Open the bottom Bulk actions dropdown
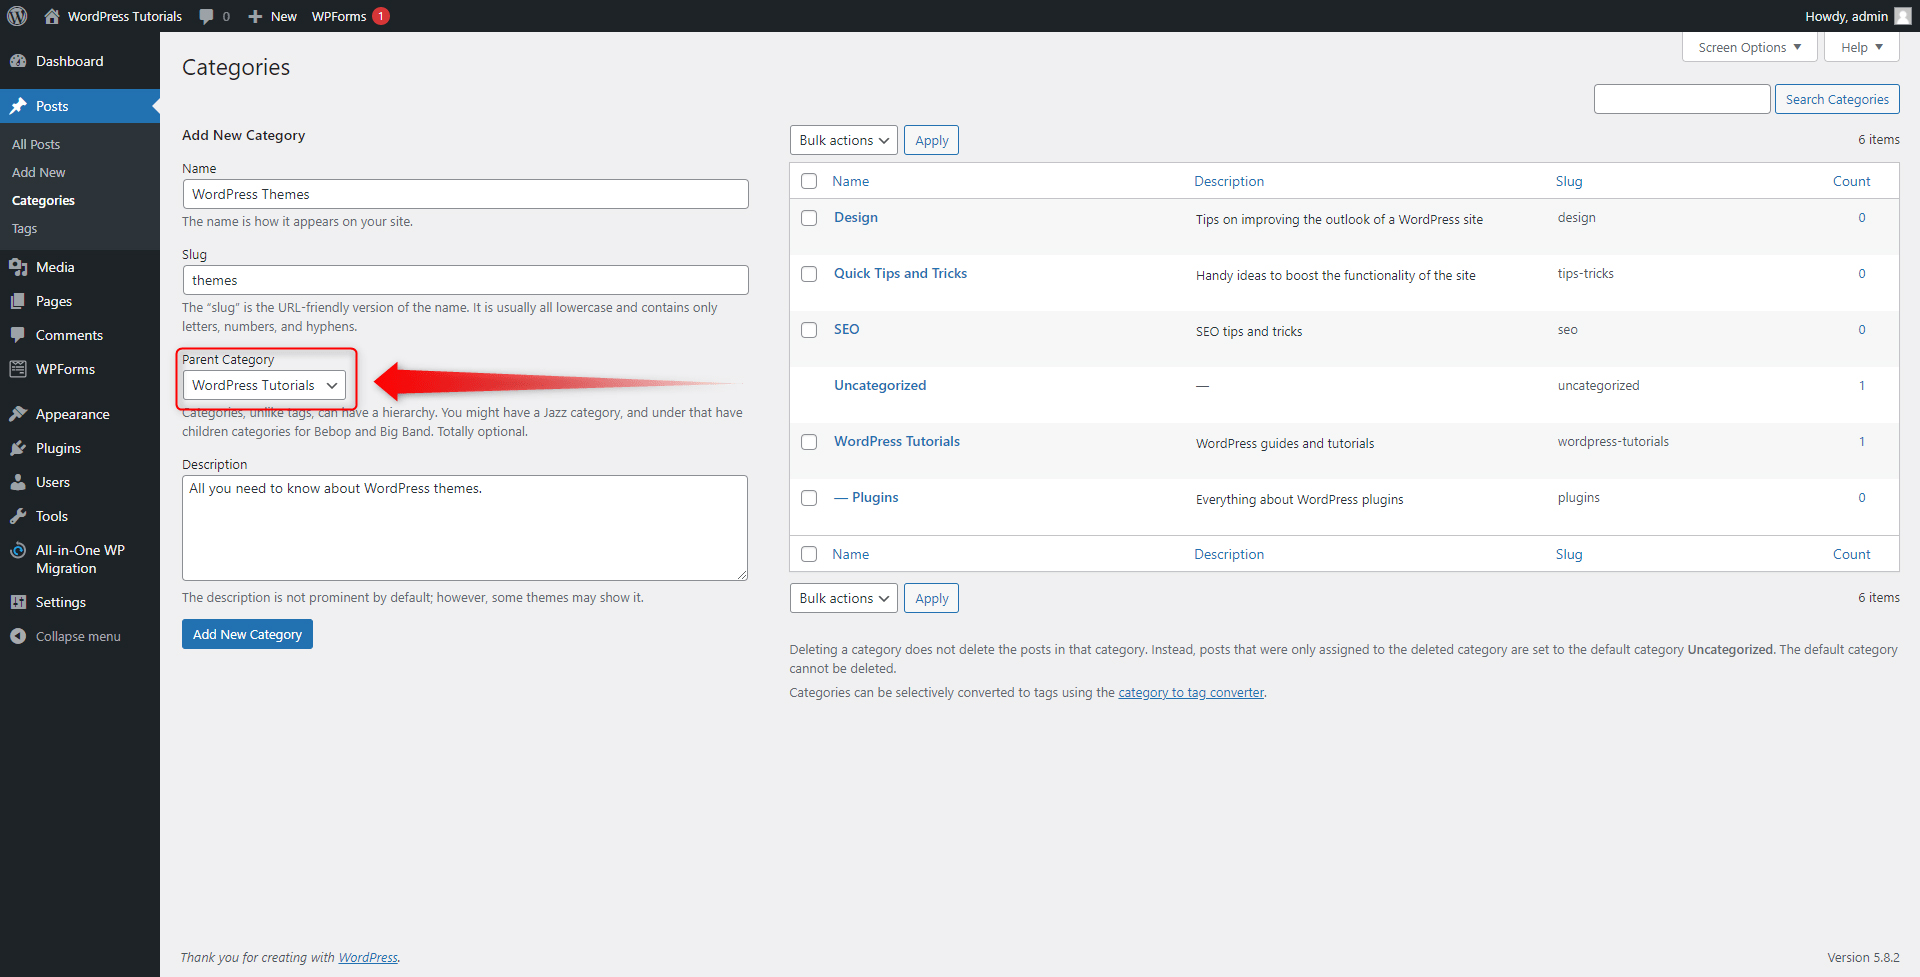The image size is (1920, 977). [843, 598]
